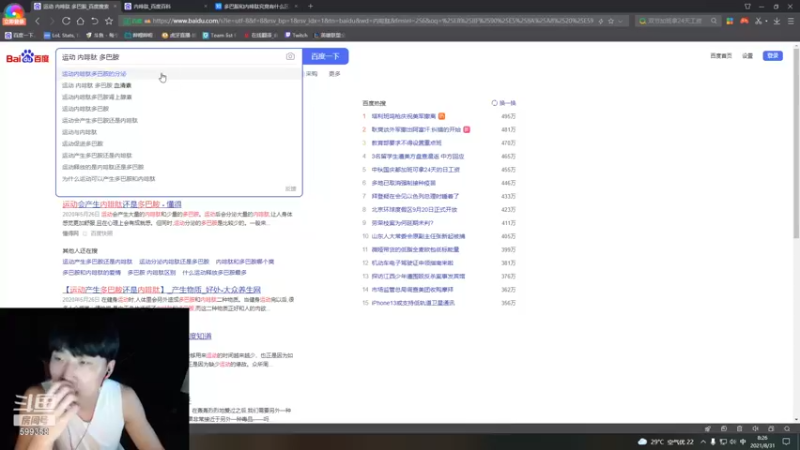This screenshot has height=450, width=800.
Task: Open hot search item ranked 15 about iPhone13
Action: (x=413, y=303)
